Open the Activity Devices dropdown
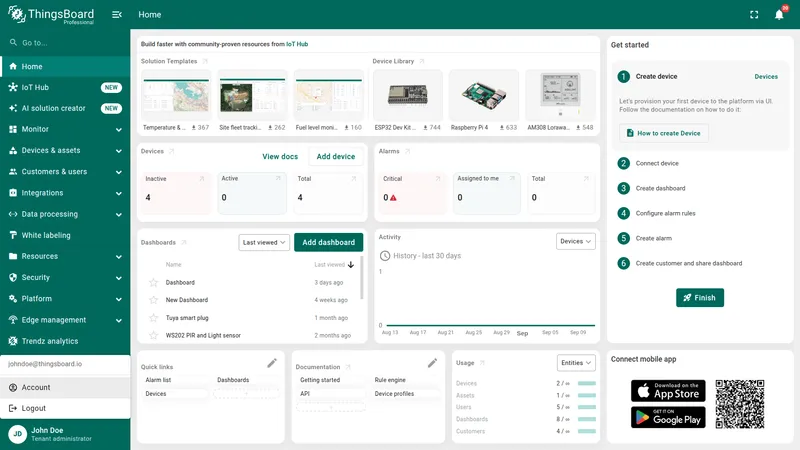Image resolution: width=800 pixels, height=450 pixels. click(x=576, y=241)
